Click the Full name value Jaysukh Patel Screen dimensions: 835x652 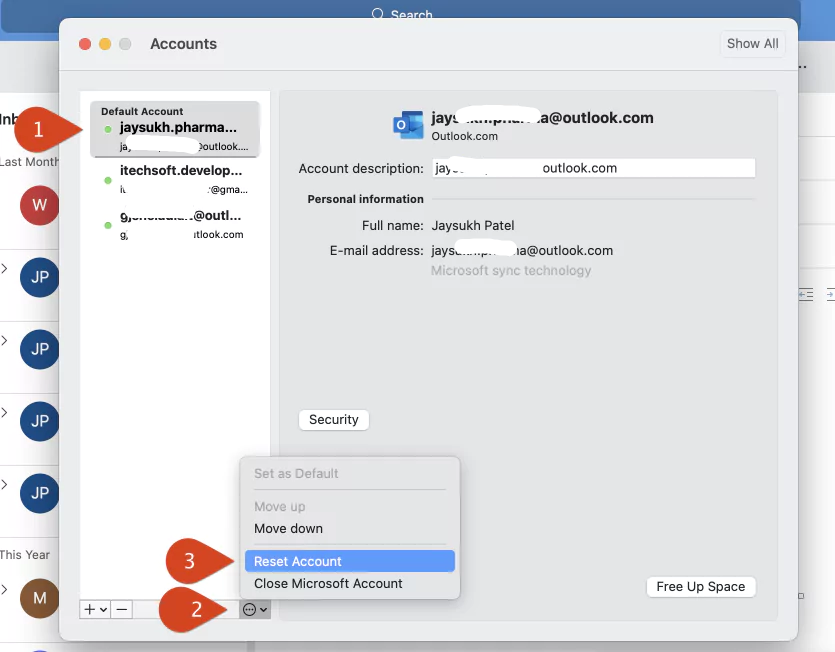(x=472, y=225)
